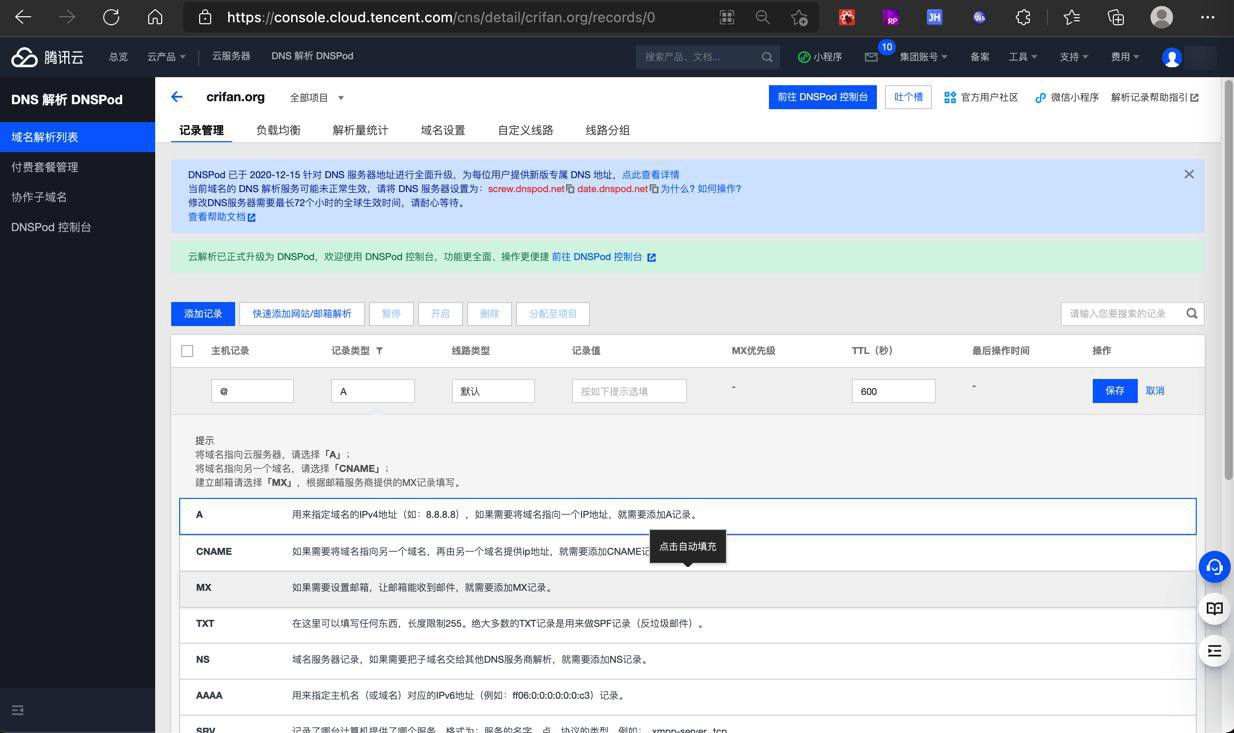
Task: Click the record search magnifier icon
Action: pyautogui.click(x=1192, y=313)
